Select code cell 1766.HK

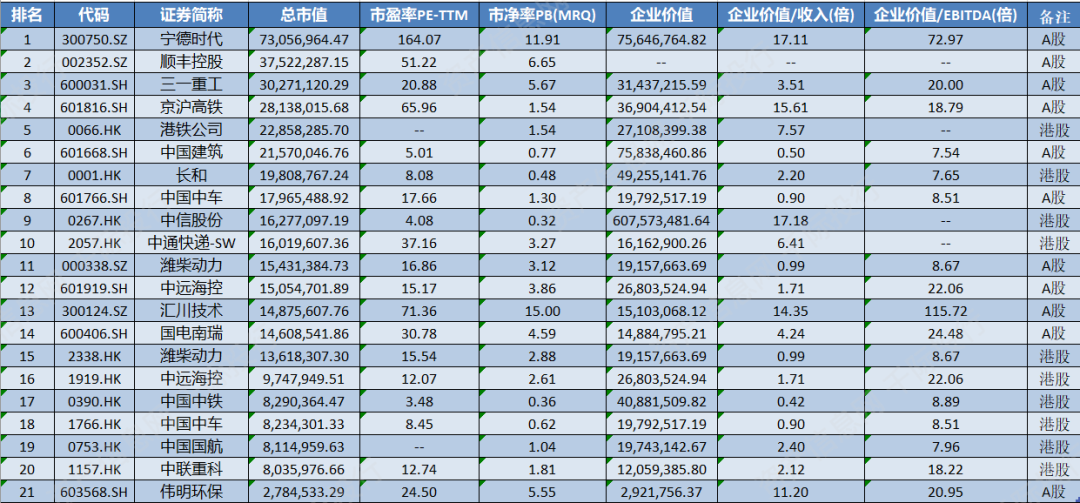coord(94,424)
